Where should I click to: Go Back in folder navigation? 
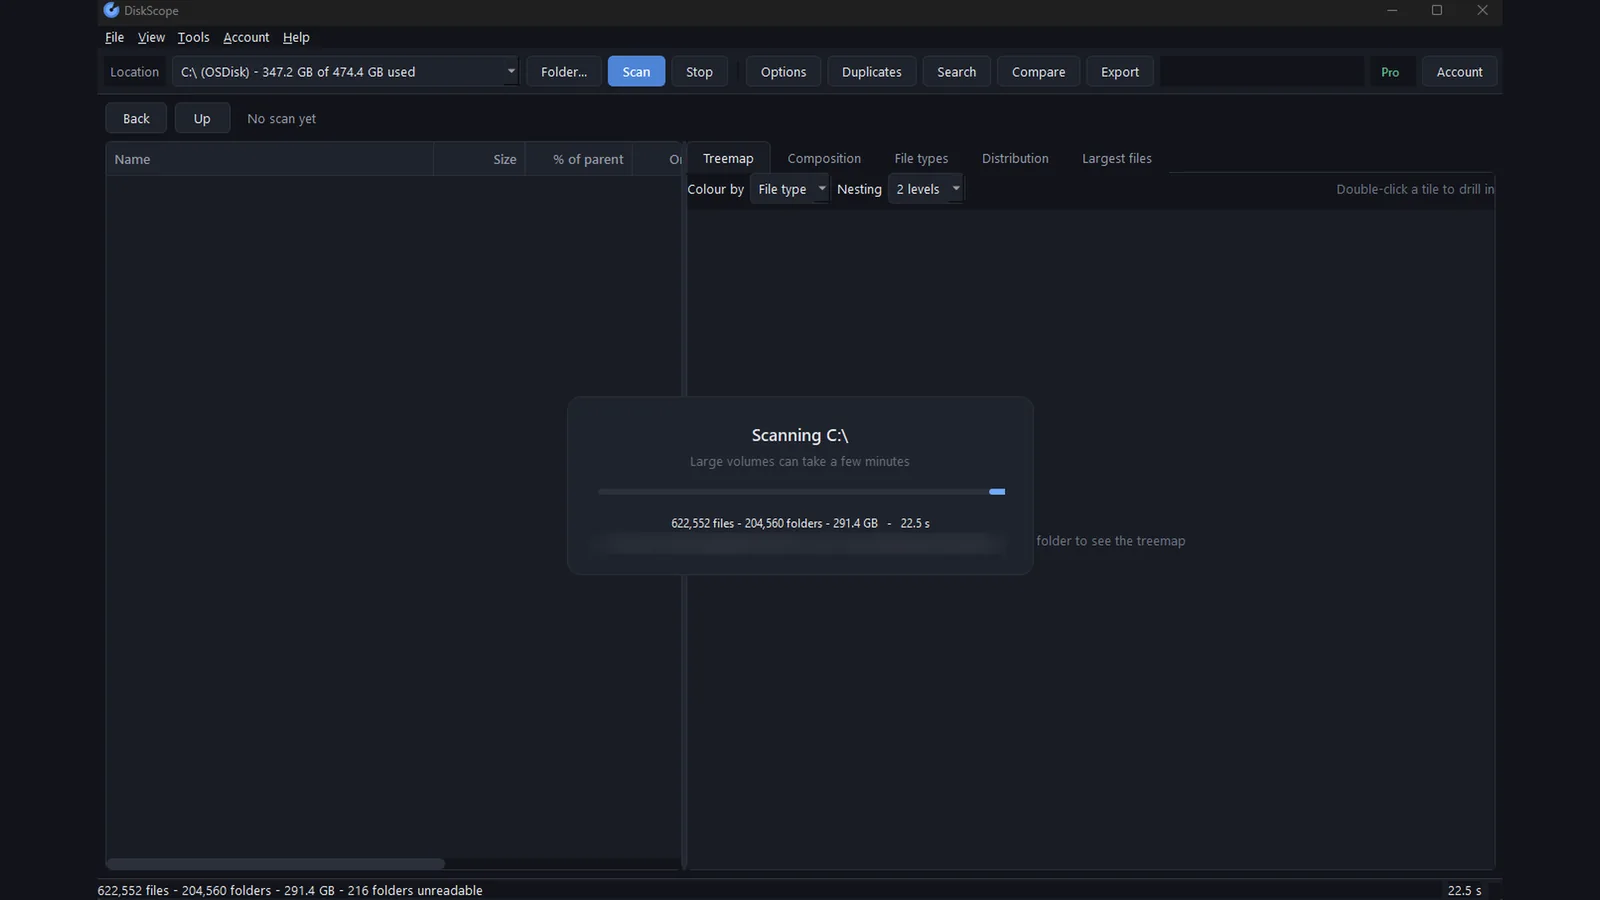coord(136,118)
